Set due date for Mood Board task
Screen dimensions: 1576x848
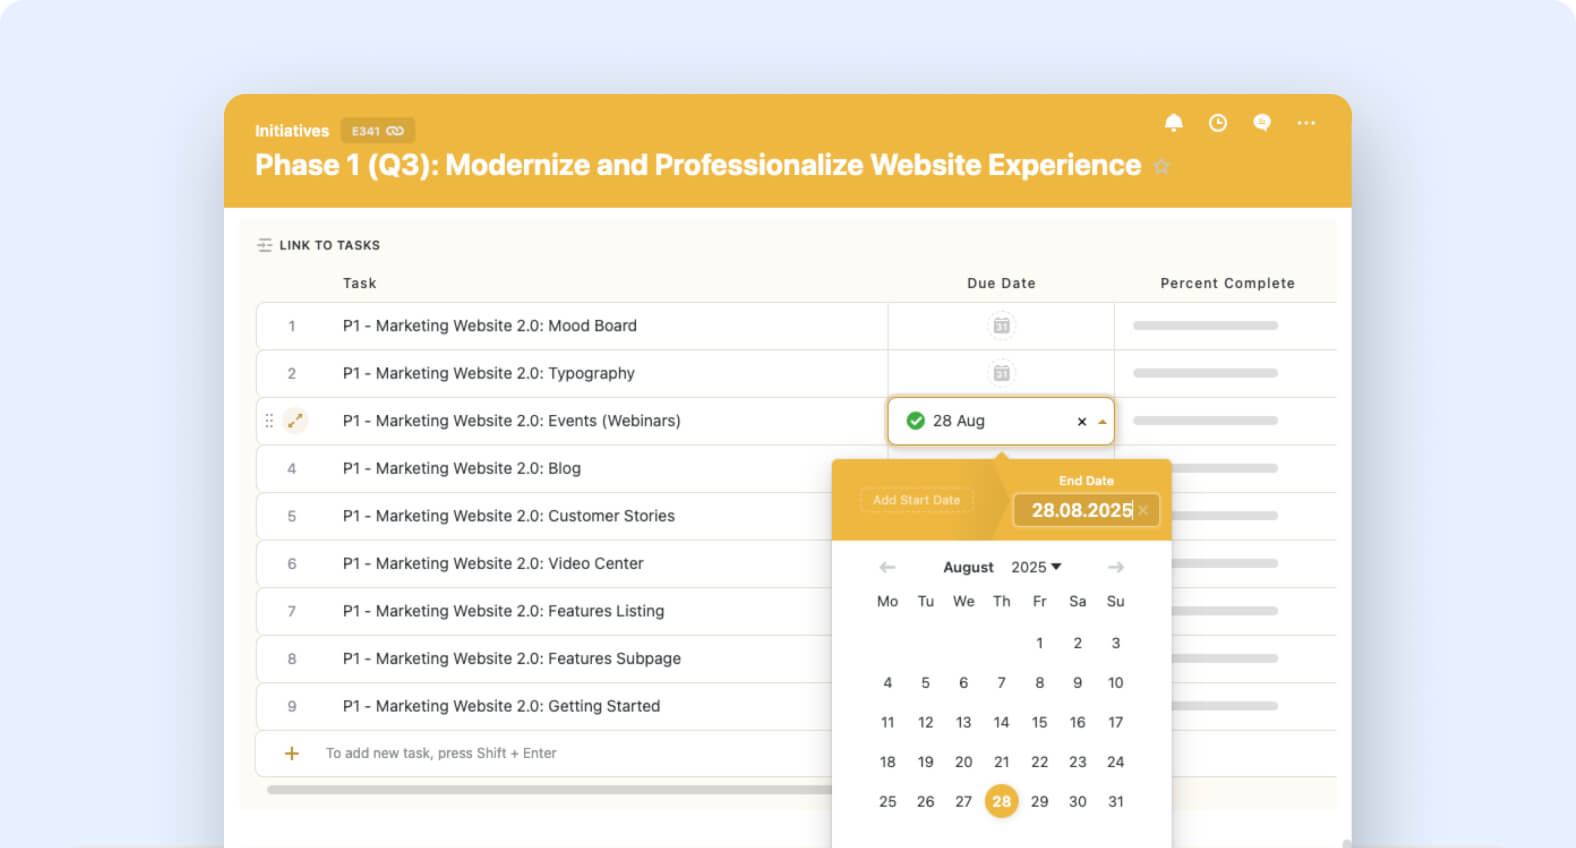pos(1001,325)
